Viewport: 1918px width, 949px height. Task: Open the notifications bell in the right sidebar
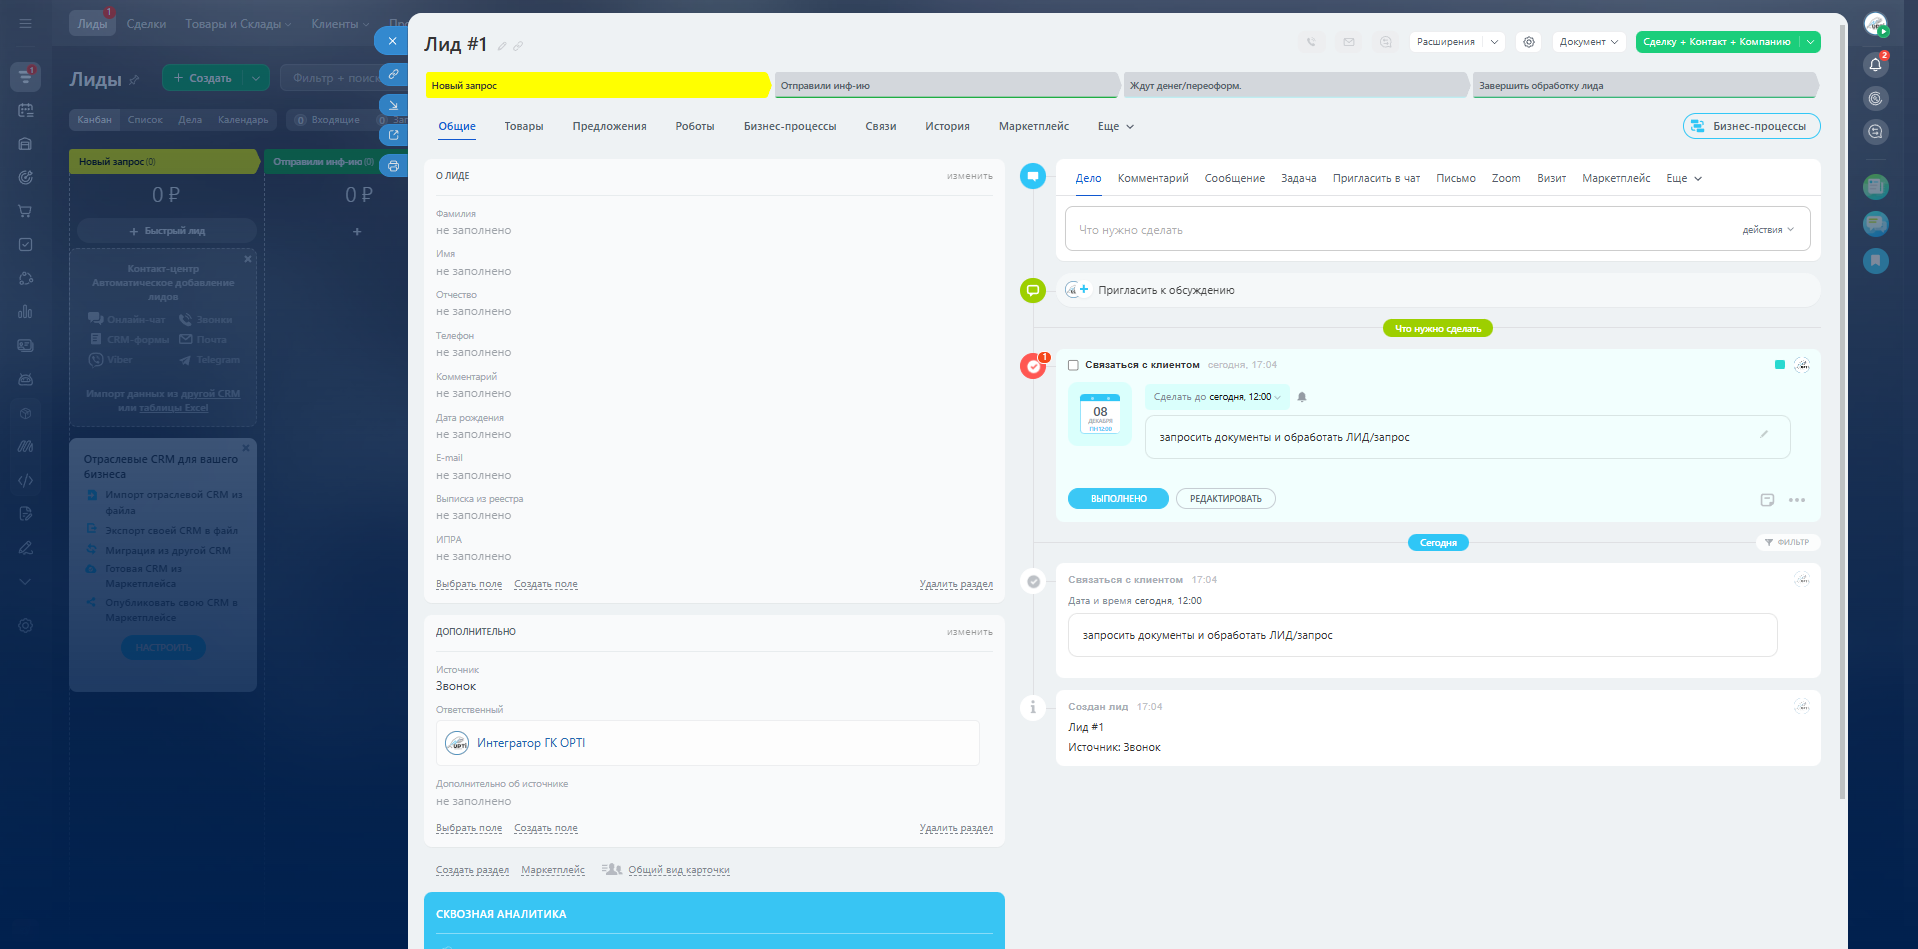(x=1875, y=65)
